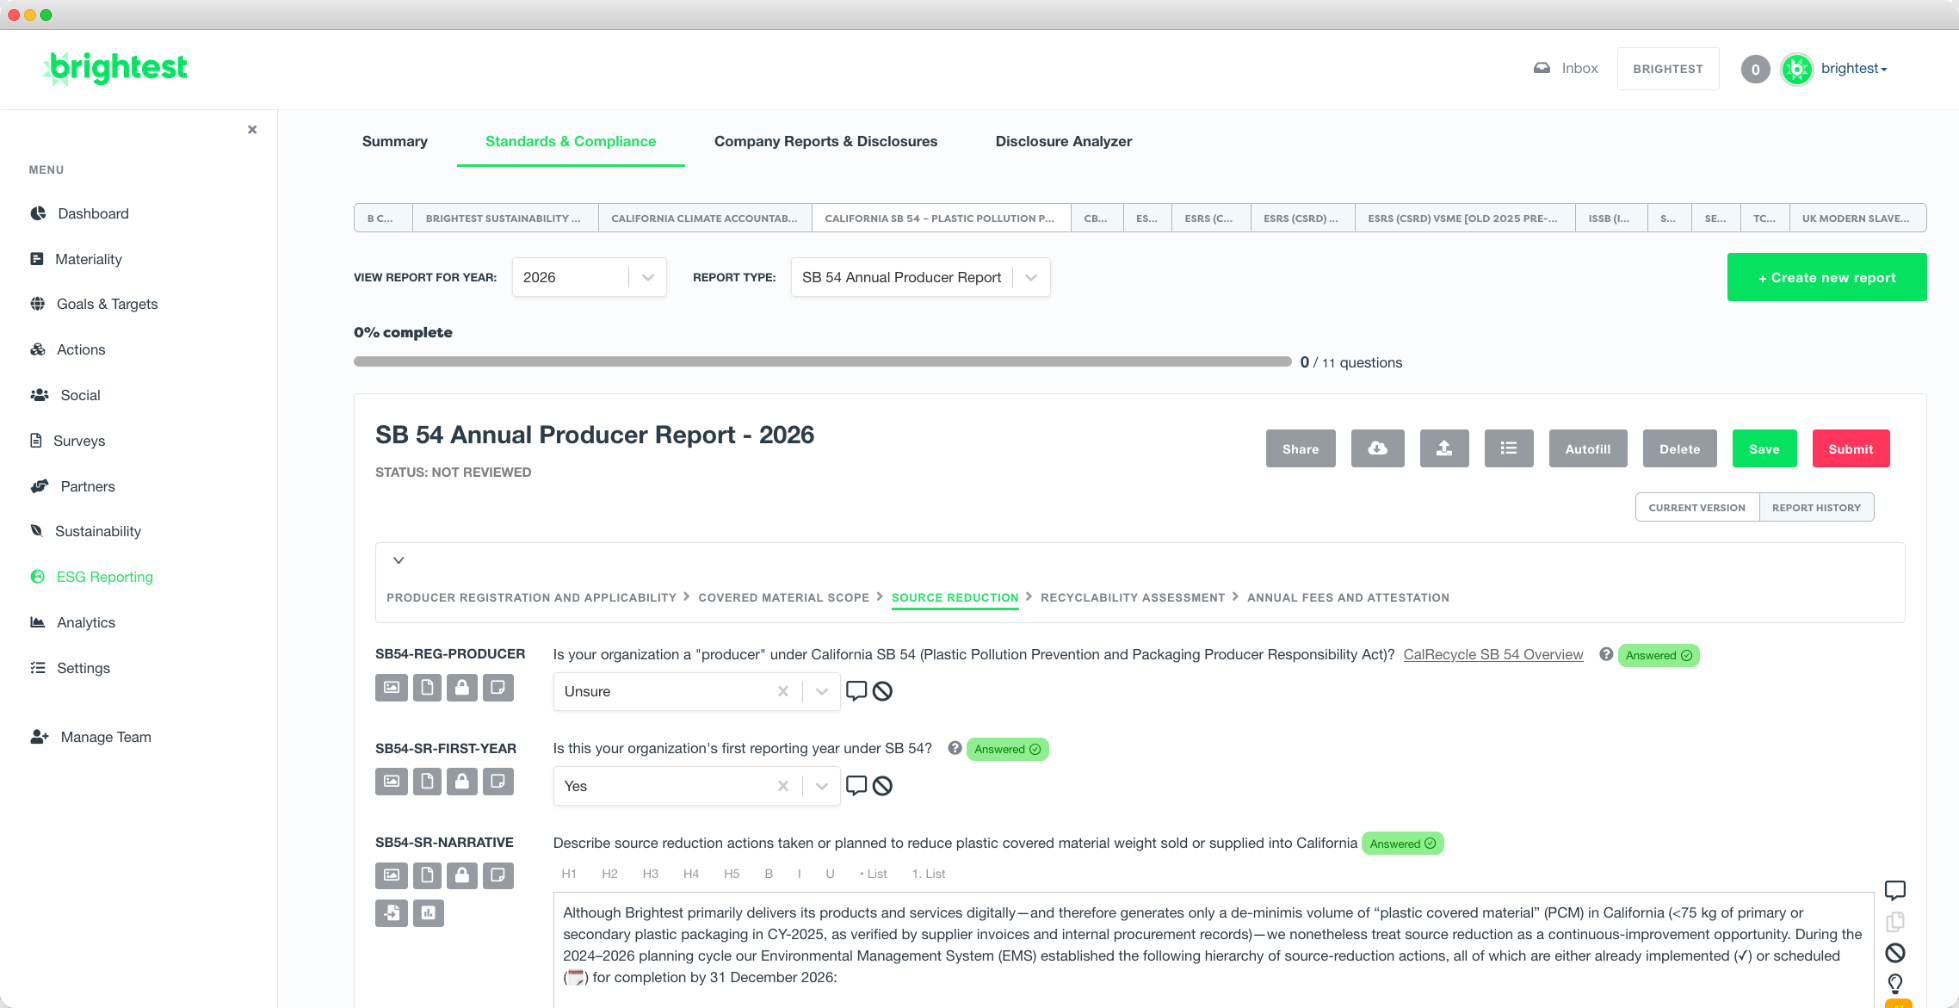Switch to the Summary tab

395,141
